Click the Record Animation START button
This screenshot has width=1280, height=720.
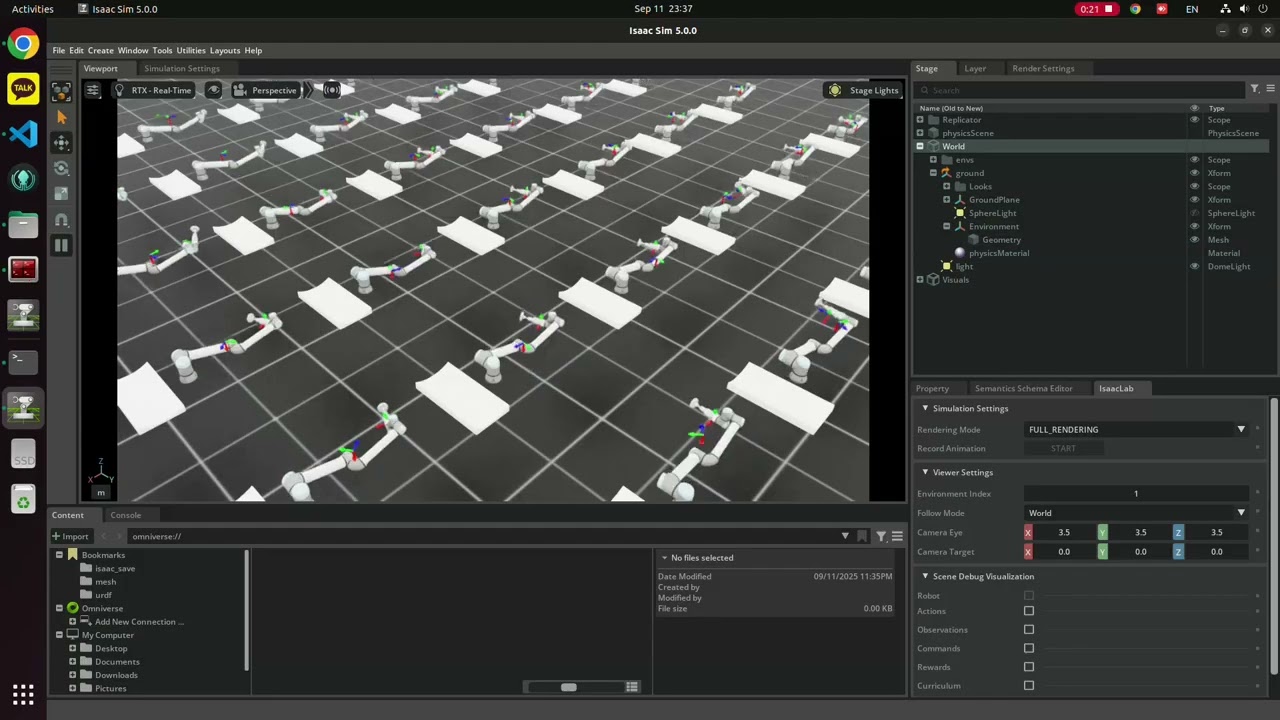pos(1063,448)
